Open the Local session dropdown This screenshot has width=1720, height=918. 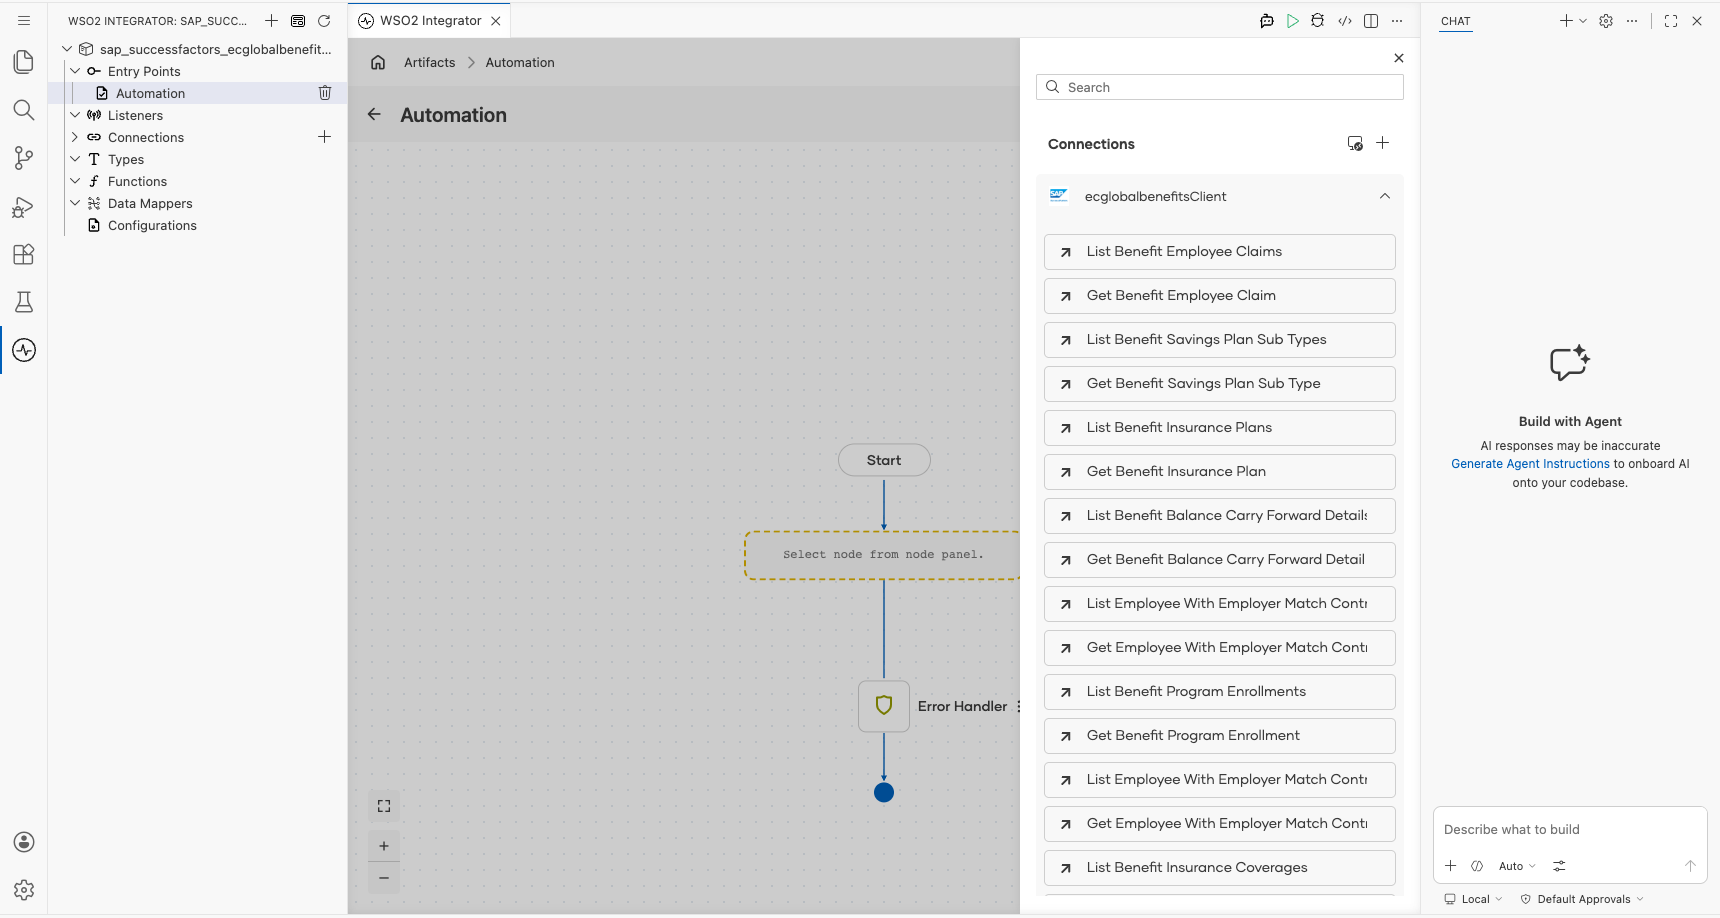[1474, 899]
